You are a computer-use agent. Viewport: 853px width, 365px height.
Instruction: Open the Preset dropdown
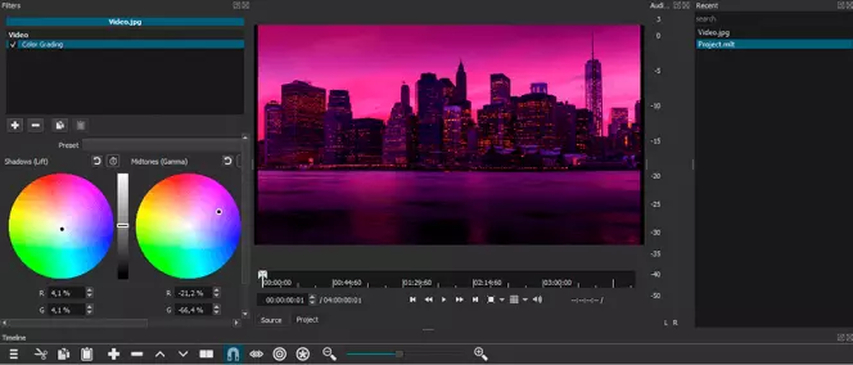tap(162, 145)
